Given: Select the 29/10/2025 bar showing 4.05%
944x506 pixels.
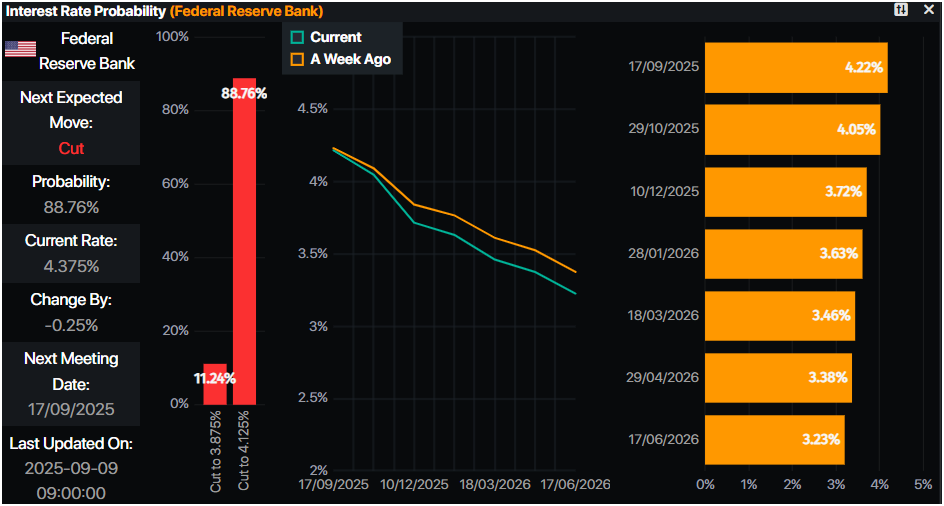Looking at the screenshot, I should pyautogui.click(x=792, y=129).
